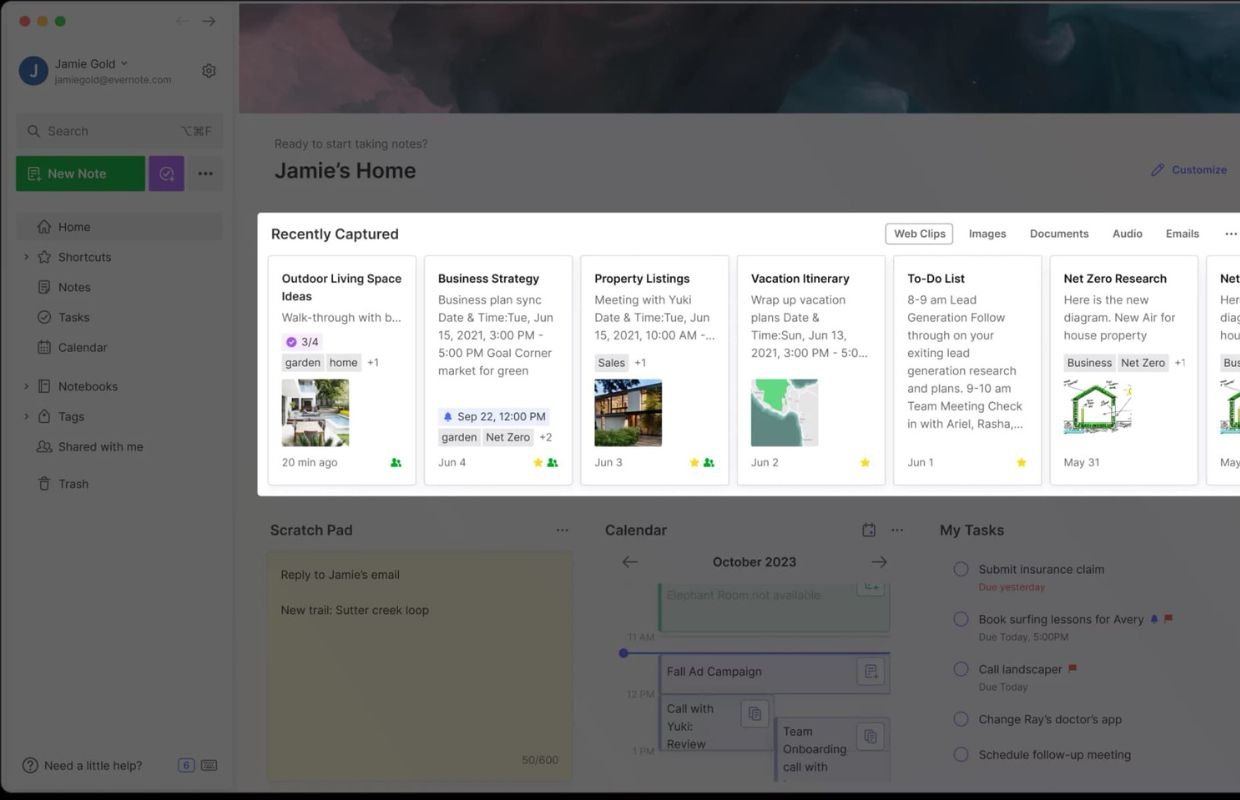Viewport: 1240px width, 800px height.
Task: Check off Schedule follow-up meeting task
Action: click(961, 755)
